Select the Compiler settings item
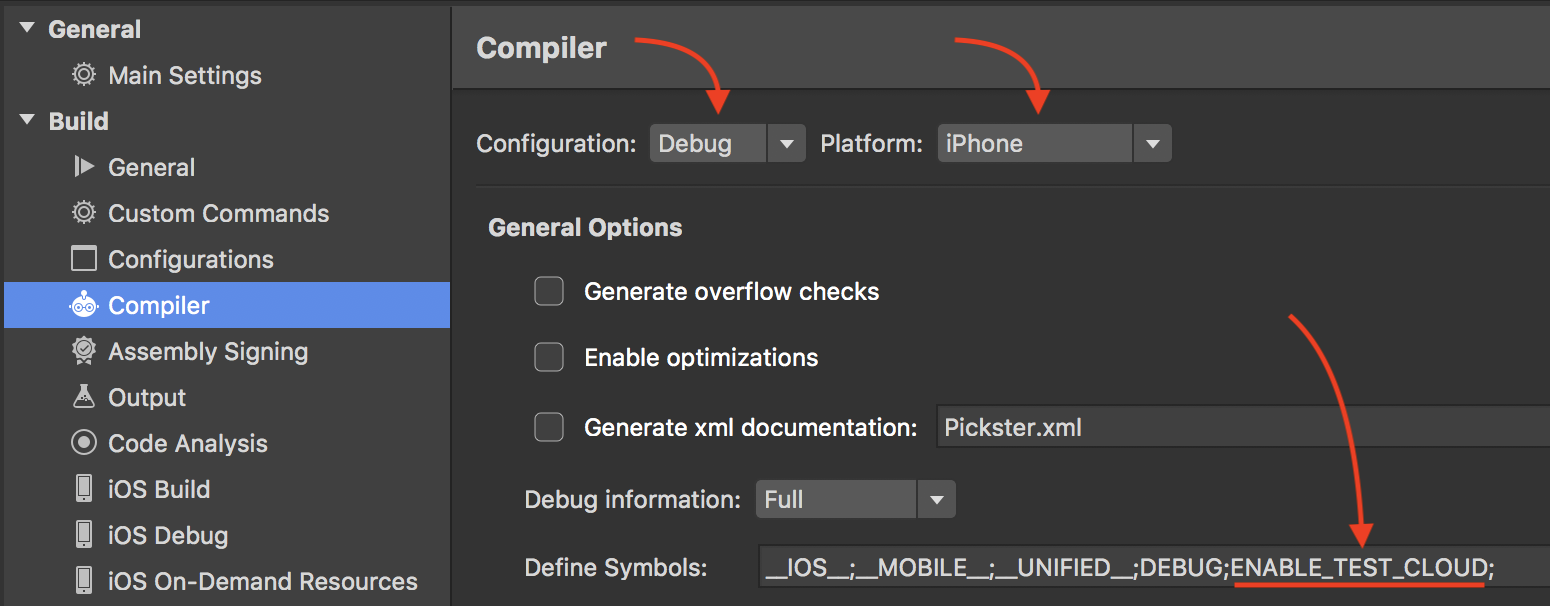Image resolution: width=1550 pixels, height=606 pixels. point(227,305)
